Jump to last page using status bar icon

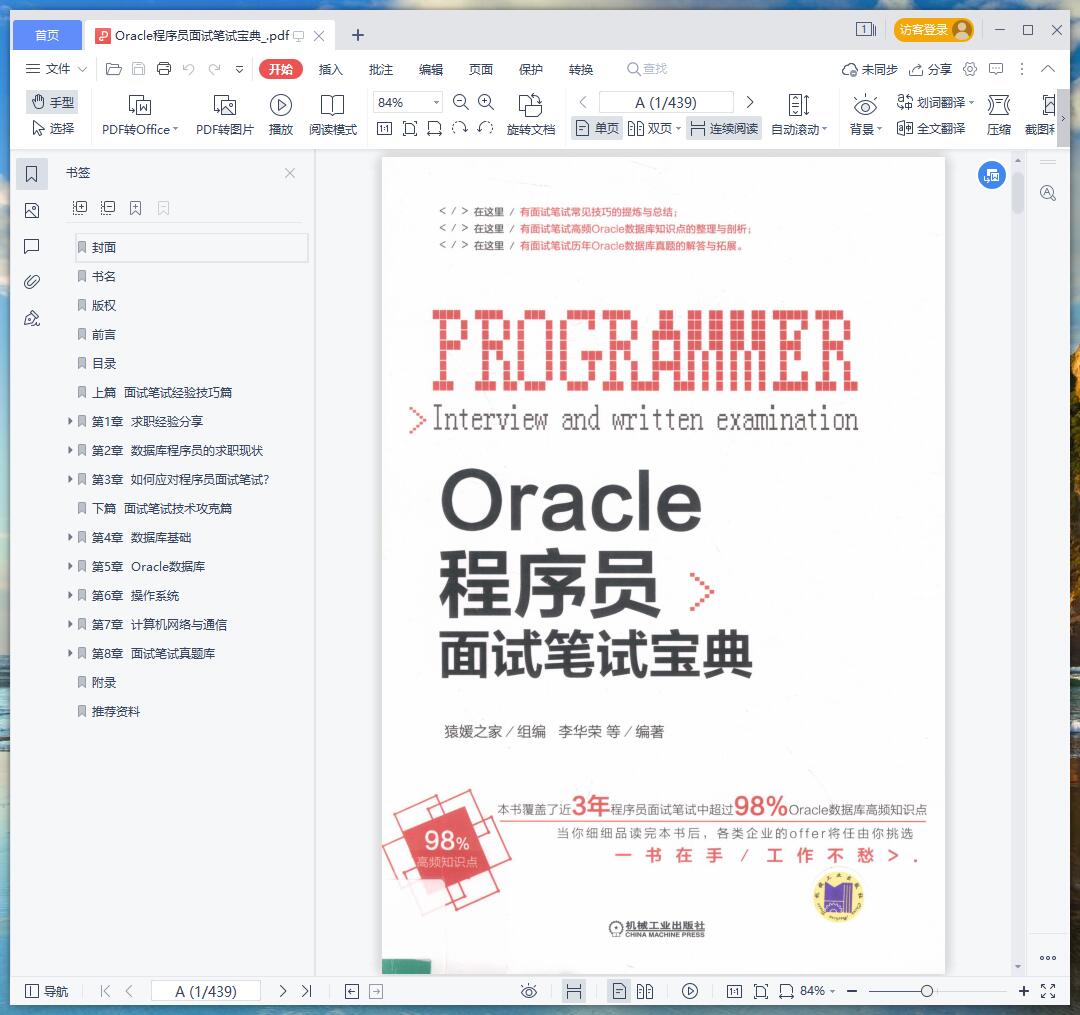[x=307, y=991]
